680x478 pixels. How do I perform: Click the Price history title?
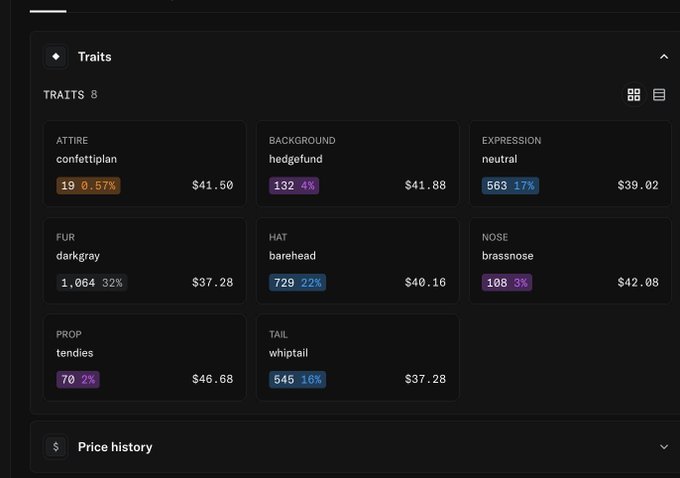115,447
